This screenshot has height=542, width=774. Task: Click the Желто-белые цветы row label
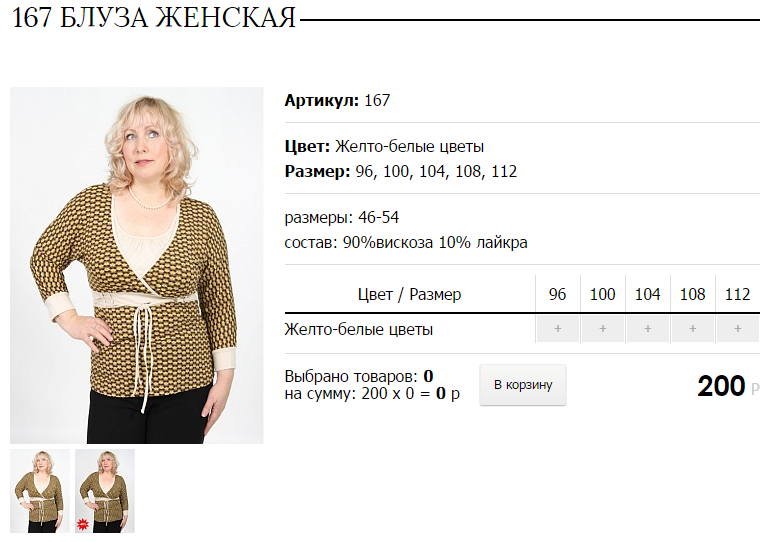(x=359, y=329)
